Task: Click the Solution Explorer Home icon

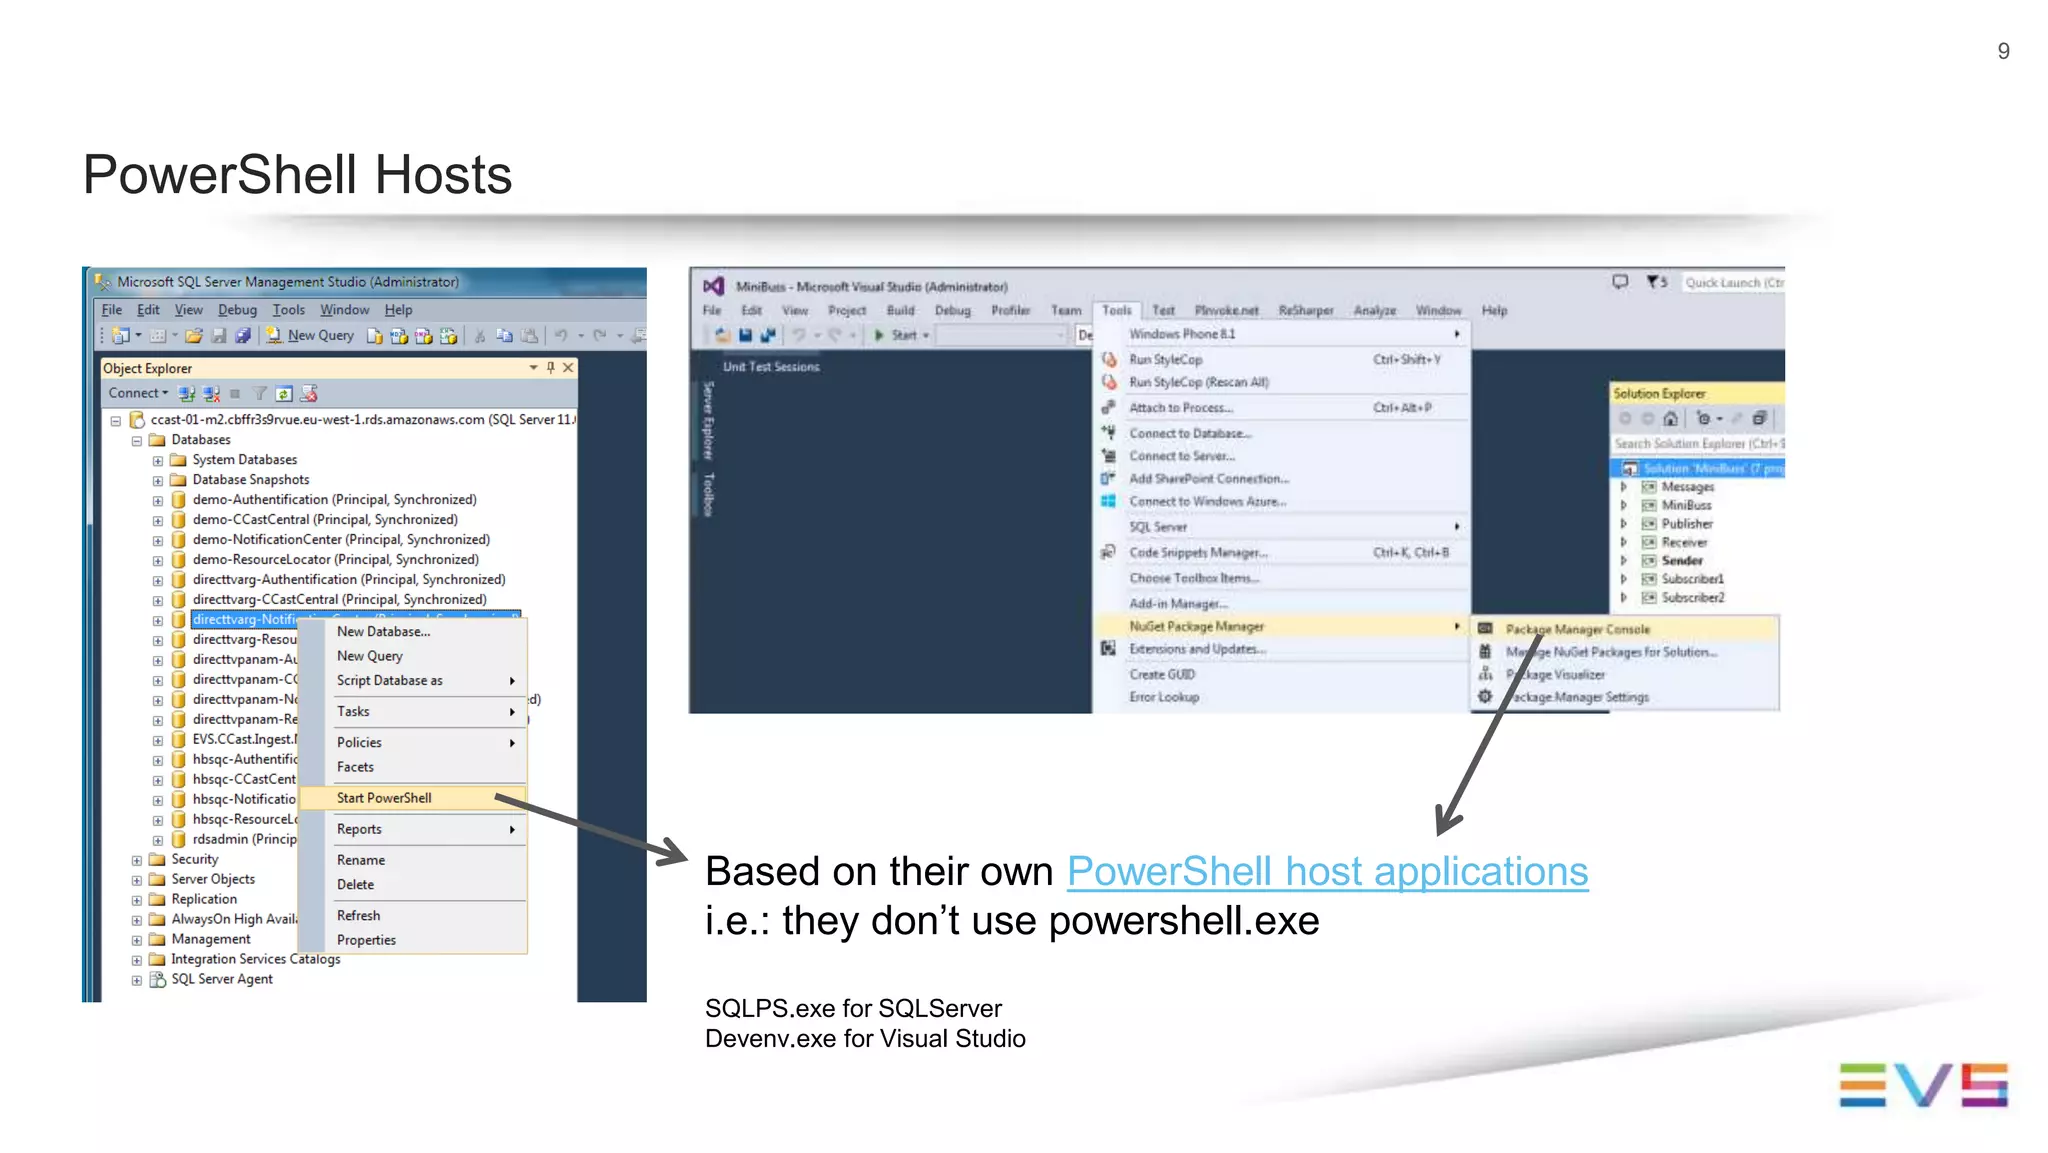Action: [1670, 419]
